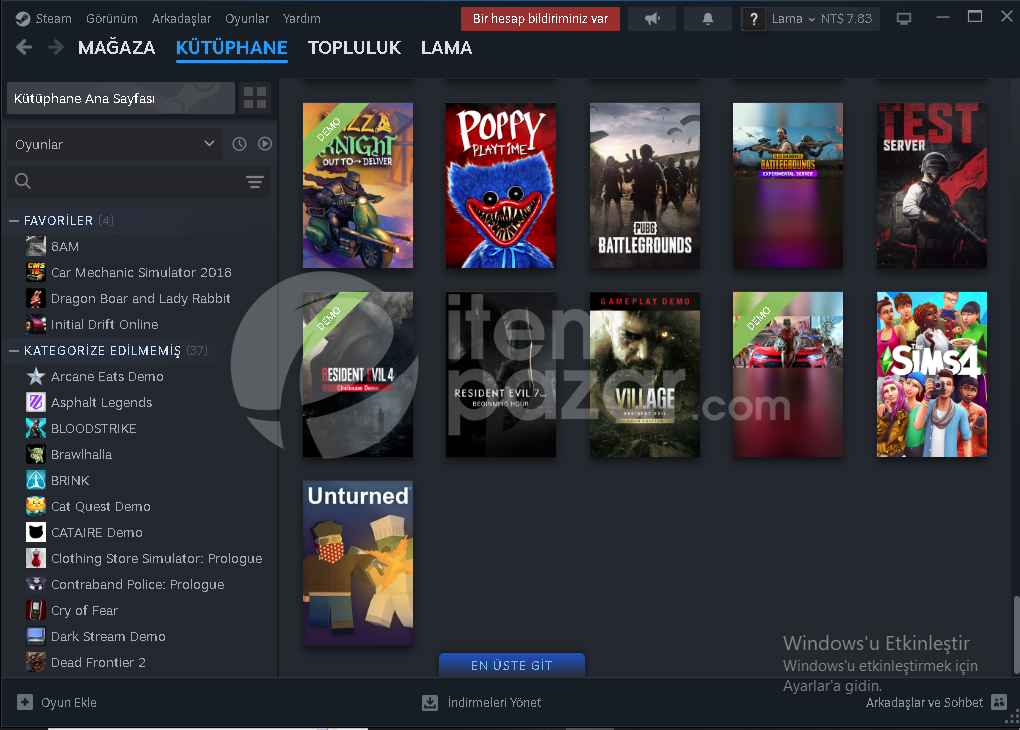This screenshot has height=730, width=1020.
Task: Click the question mark help icon
Action: click(753, 19)
